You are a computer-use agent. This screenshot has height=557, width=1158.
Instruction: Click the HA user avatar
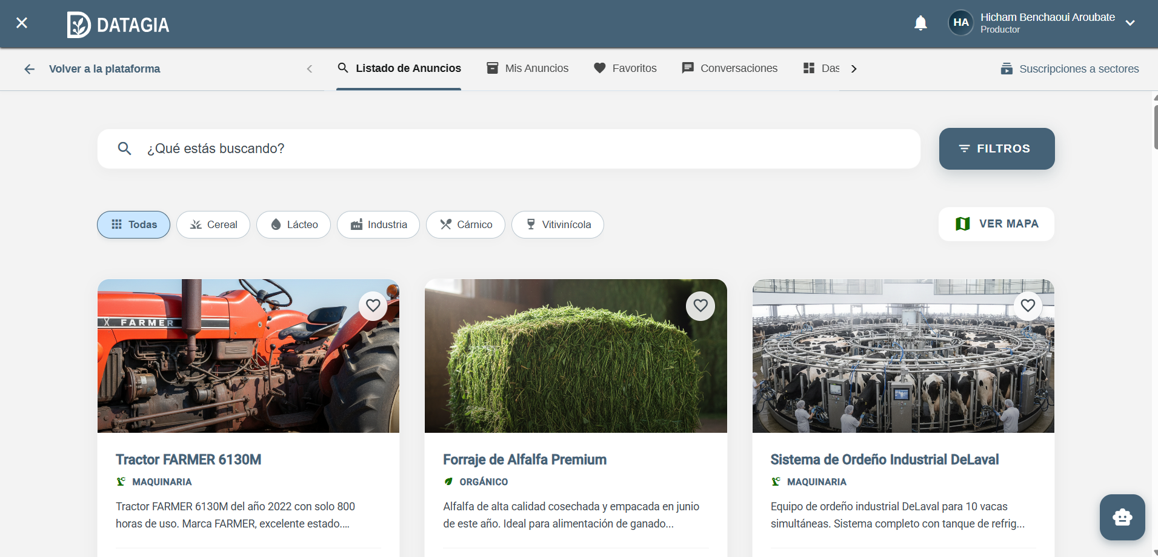click(x=961, y=23)
